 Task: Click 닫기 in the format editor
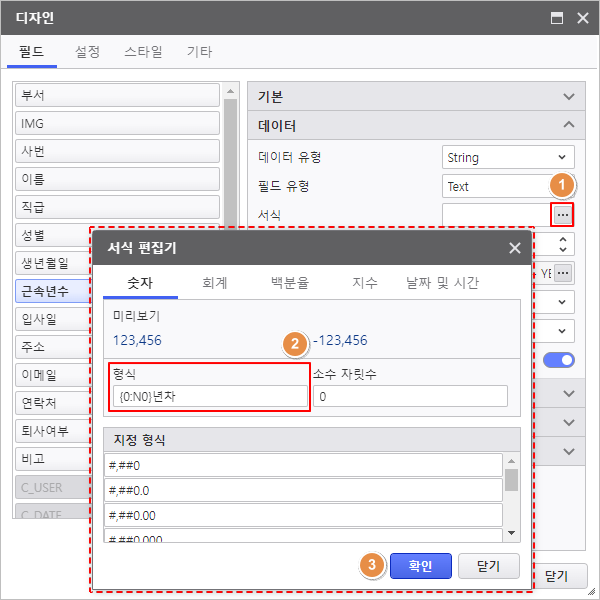click(x=488, y=566)
